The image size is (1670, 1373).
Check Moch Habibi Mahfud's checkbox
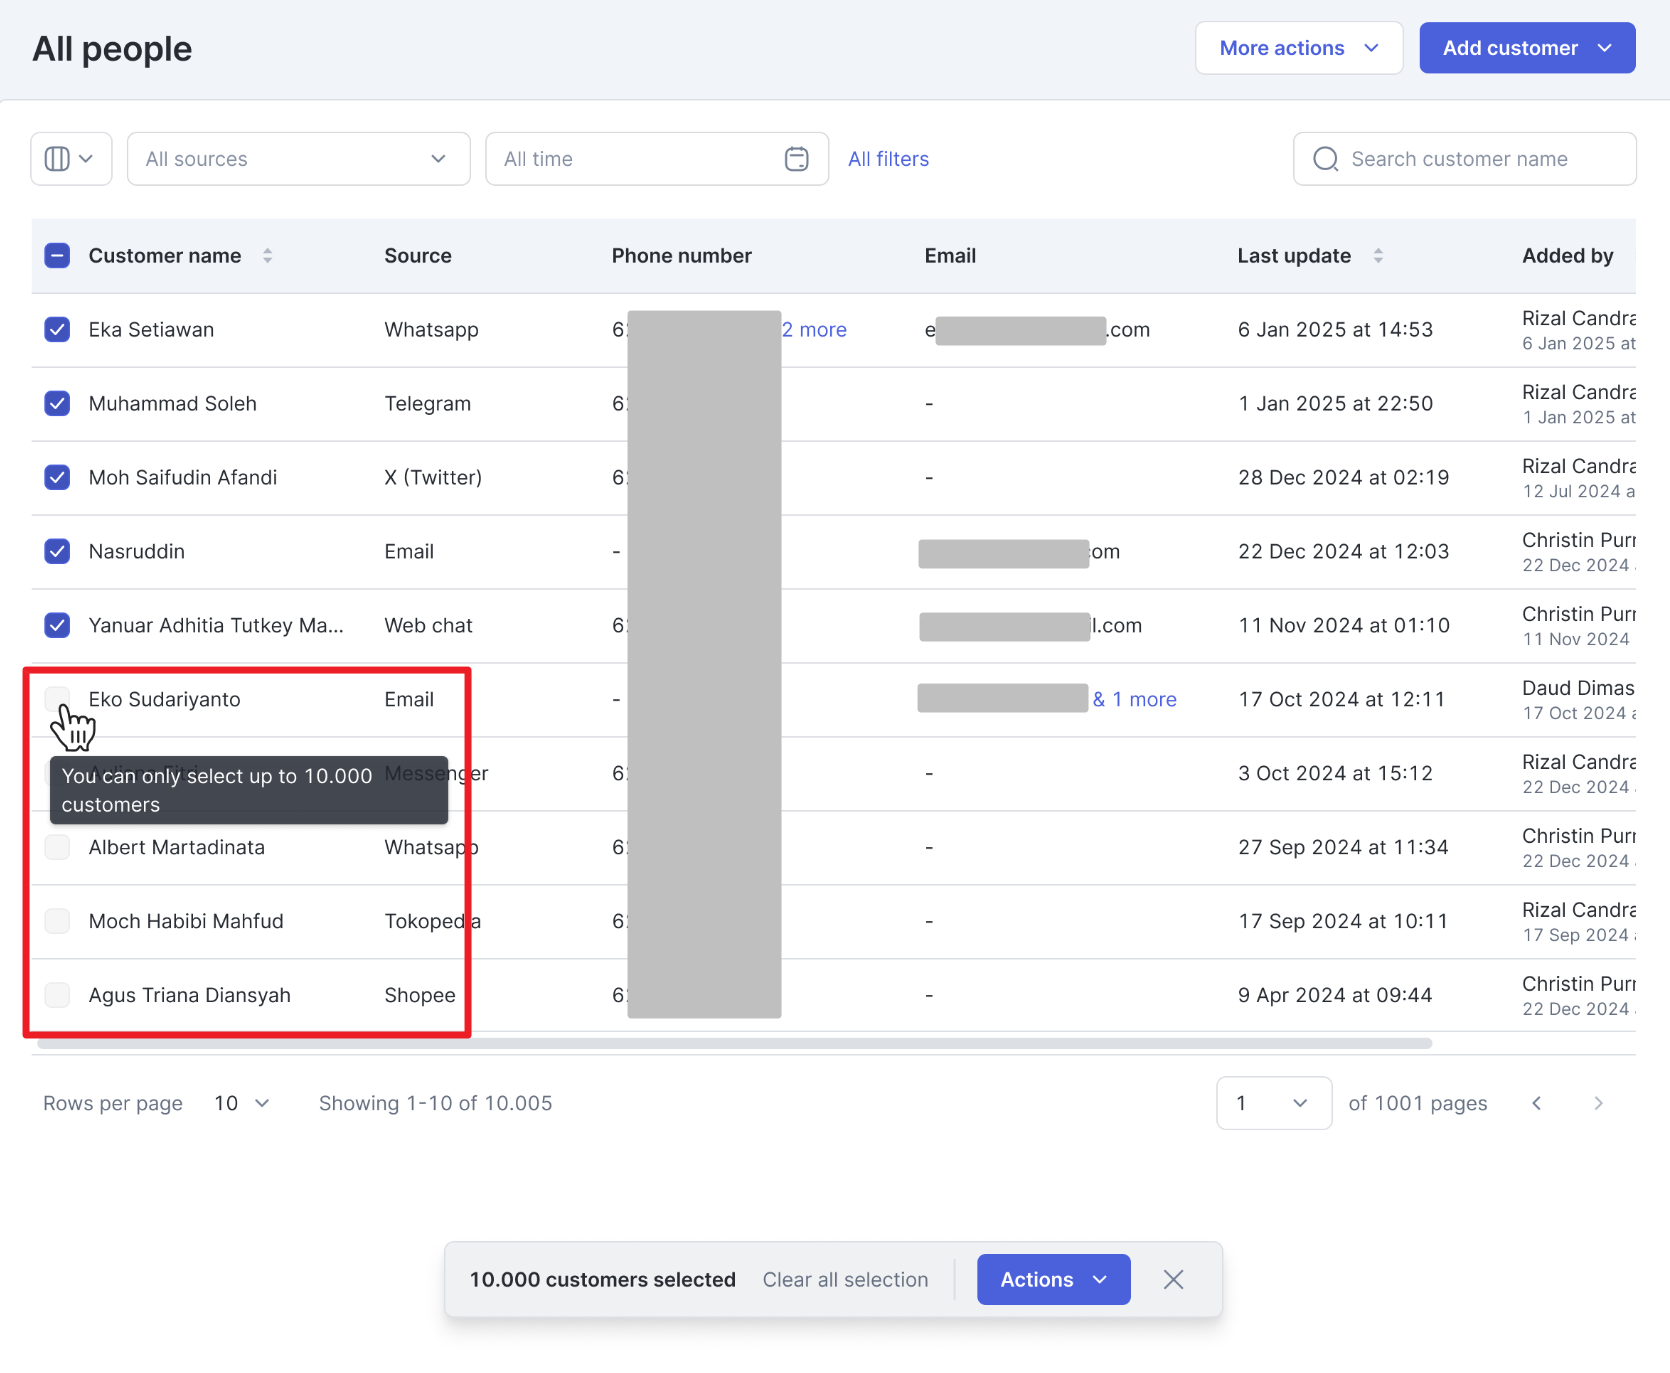click(57, 921)
